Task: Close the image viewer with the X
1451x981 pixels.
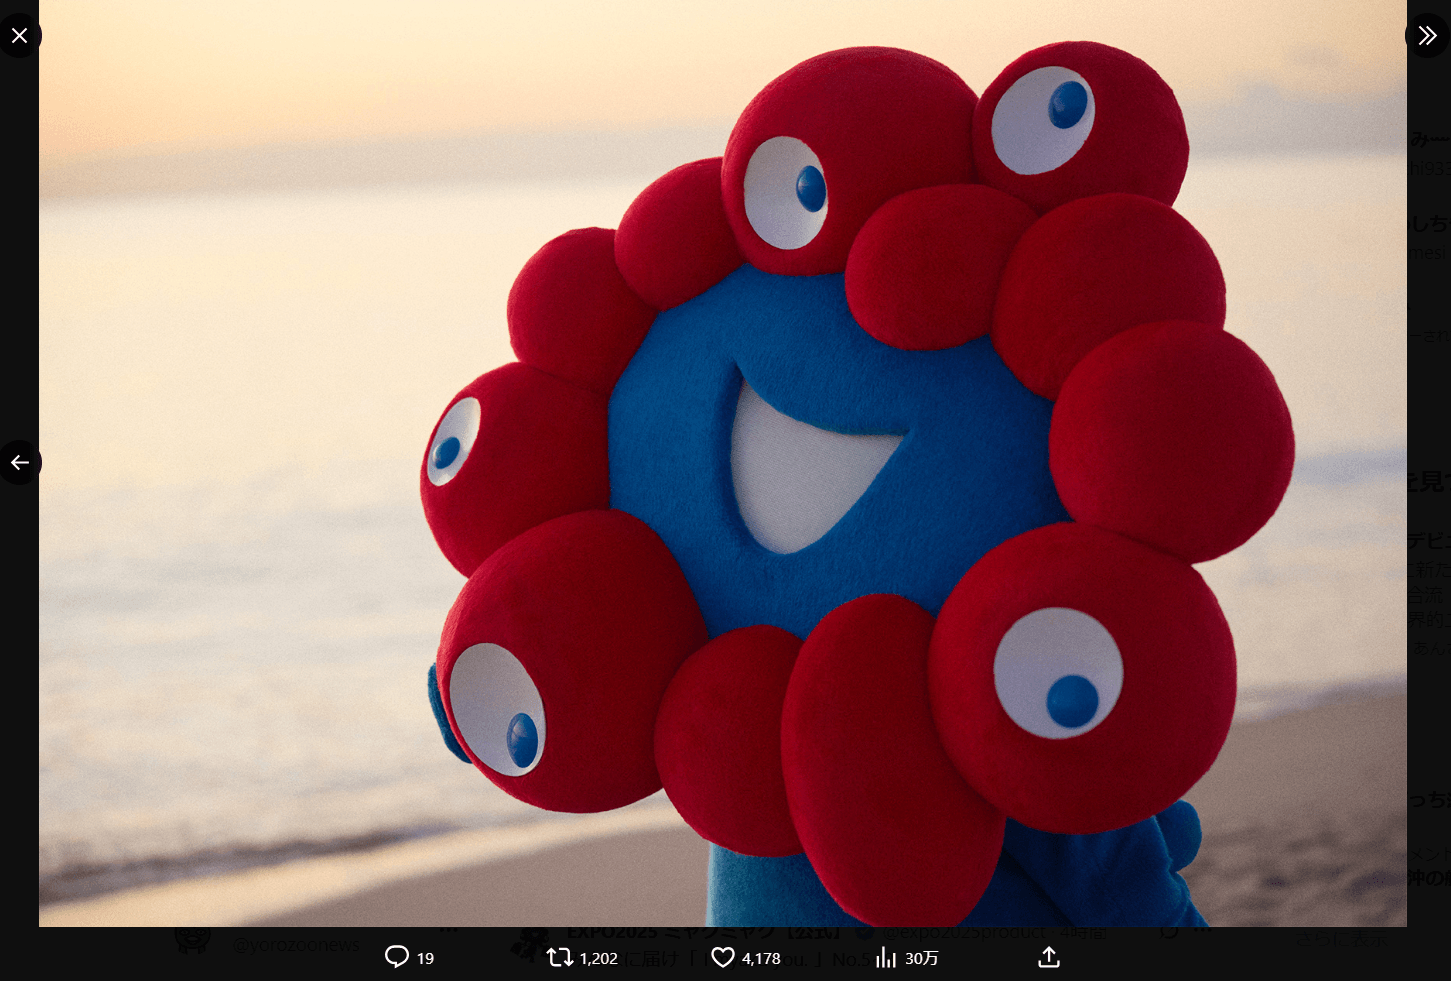Action: pyautogui.click(x=20, y=36)
